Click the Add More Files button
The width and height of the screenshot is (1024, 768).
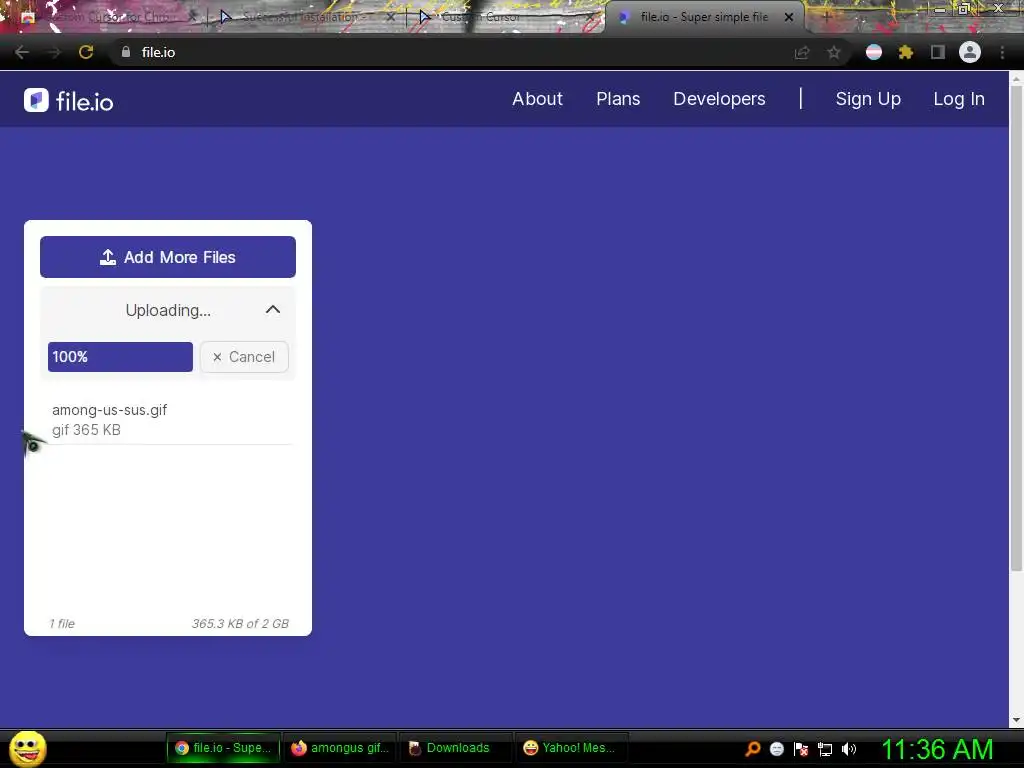pyautogui.click(x=168, y=257)
